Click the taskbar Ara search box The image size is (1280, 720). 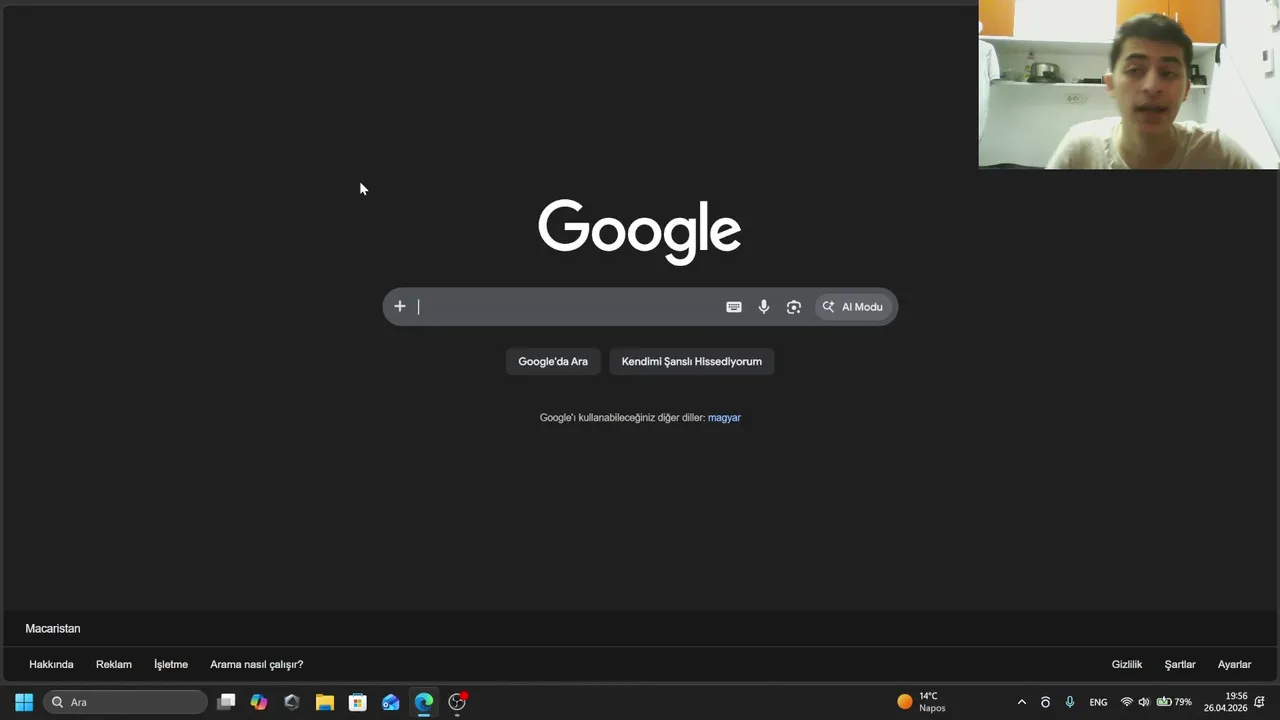click(x=125, y=702)
